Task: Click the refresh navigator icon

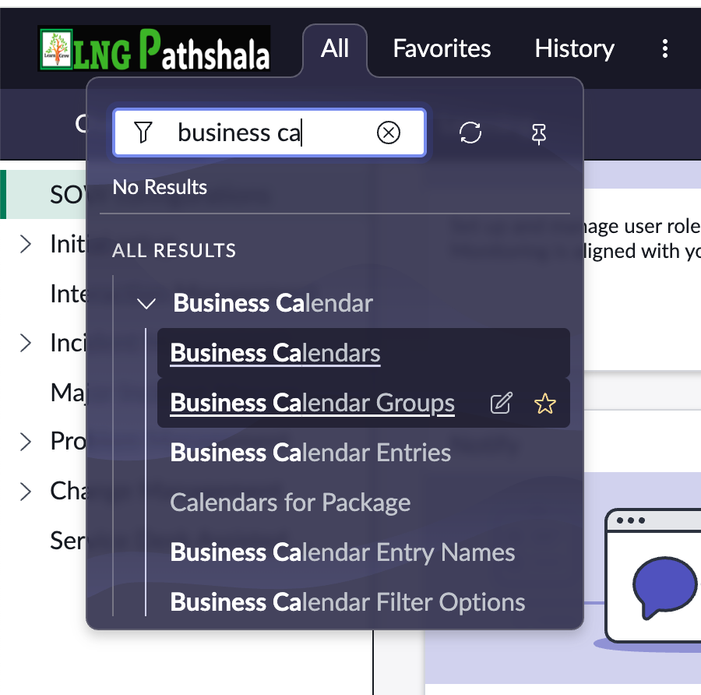Action: click(x=471, y=133)
